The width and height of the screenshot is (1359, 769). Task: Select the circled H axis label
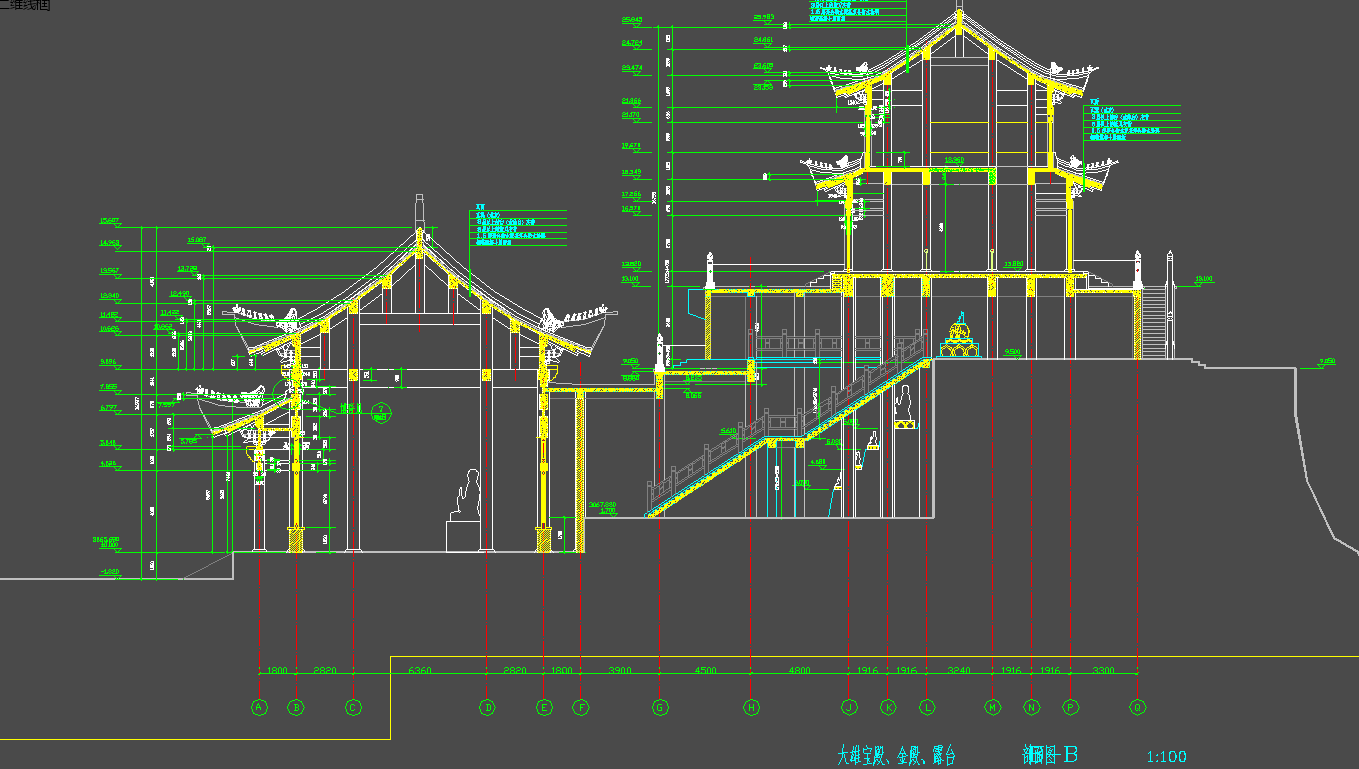[751, 708]
